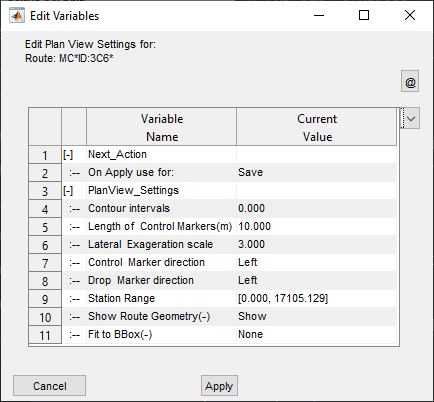Click 'Length of Control Markers(m)' name cell
Viewport: 434px width, 402px height.
coord(161,226)
